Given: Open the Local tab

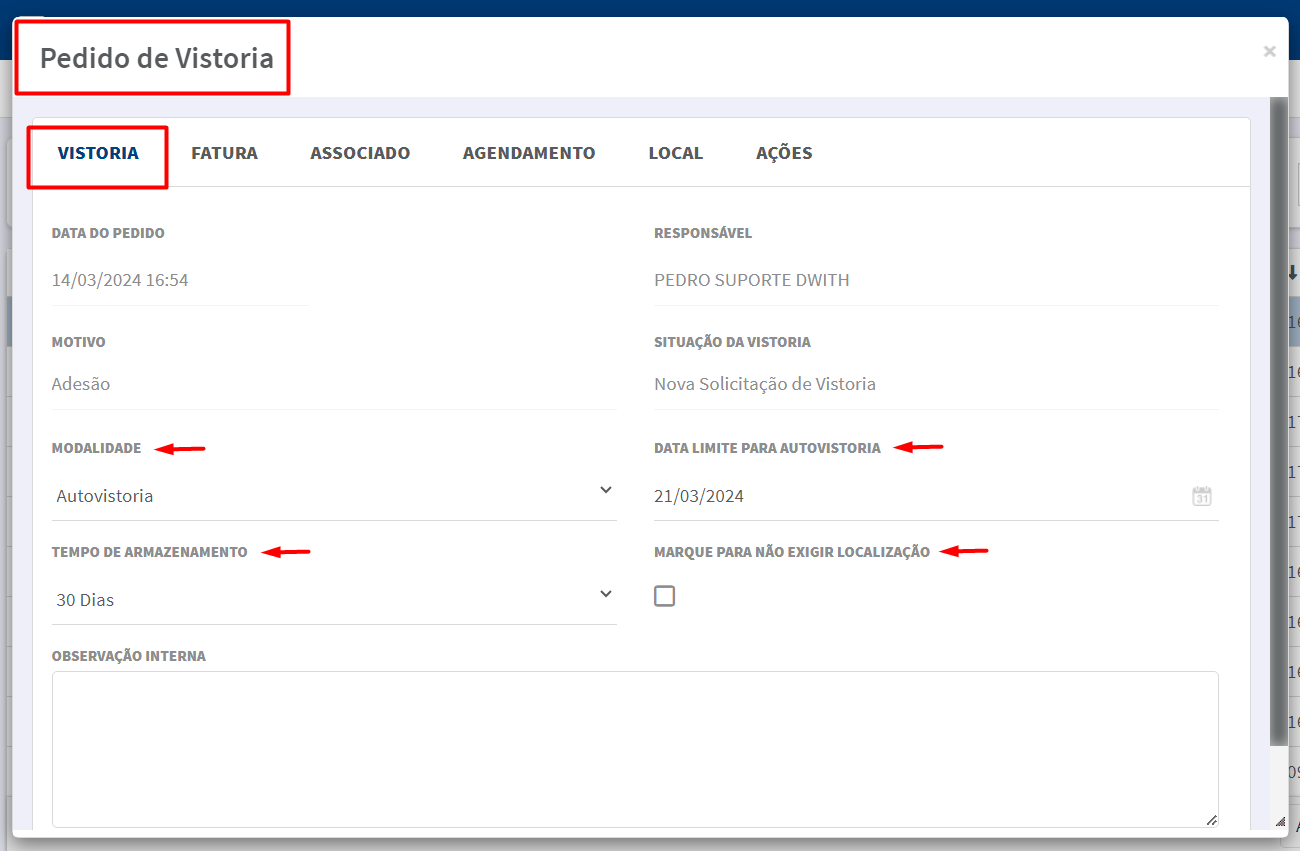Looking at the screenshot, I should [x=676, y=153].
